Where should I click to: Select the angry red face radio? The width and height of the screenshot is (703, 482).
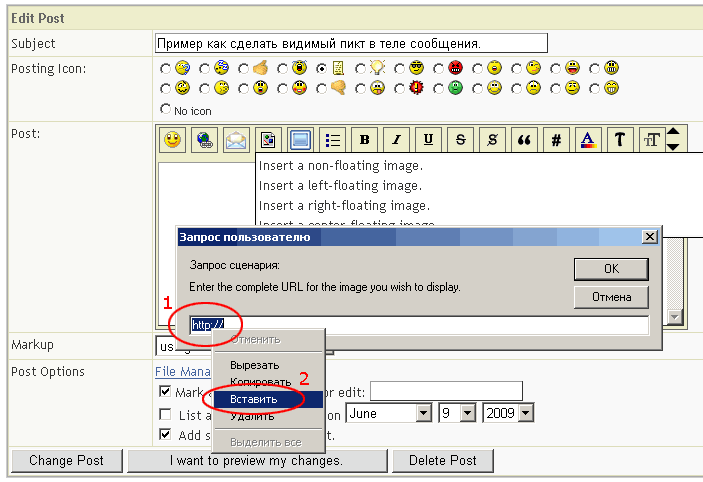(x=438, y=69)
